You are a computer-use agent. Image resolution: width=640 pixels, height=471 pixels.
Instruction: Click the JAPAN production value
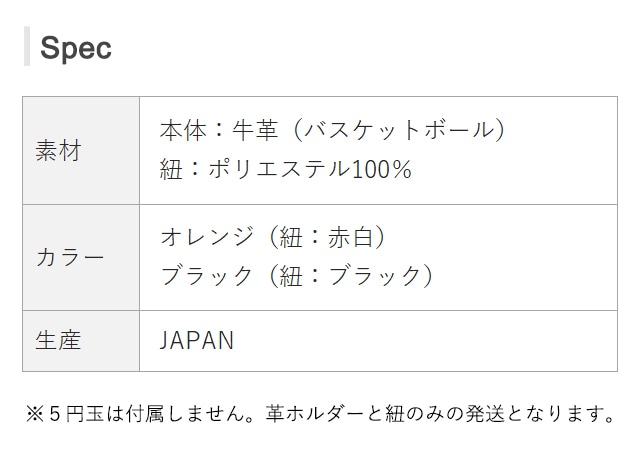tap(197, 341)
